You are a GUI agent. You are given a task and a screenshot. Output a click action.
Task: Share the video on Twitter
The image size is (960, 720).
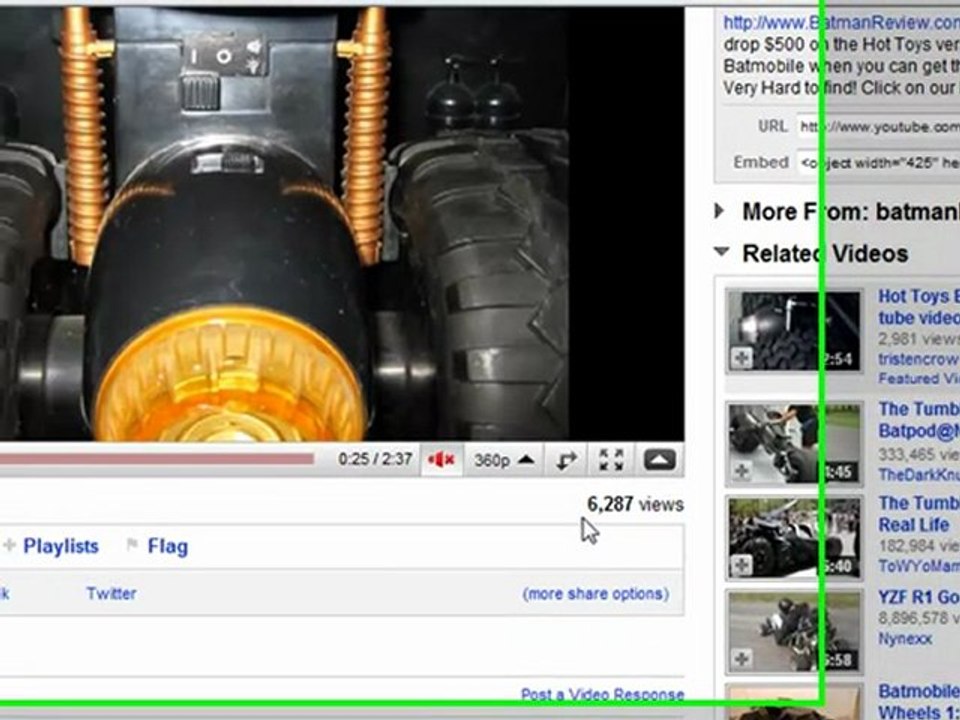pos(111,593)
